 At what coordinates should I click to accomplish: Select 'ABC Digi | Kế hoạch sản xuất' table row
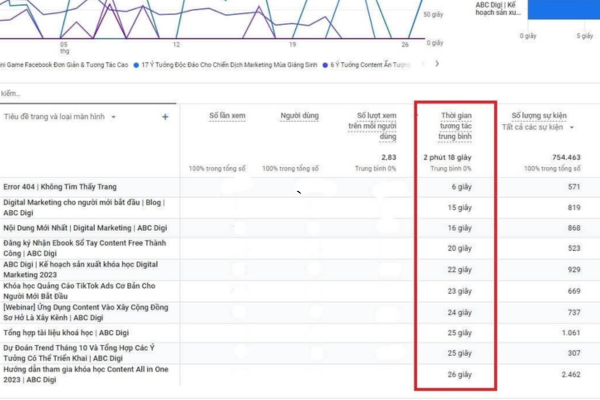pyautogui.click(x=300, y=269)
